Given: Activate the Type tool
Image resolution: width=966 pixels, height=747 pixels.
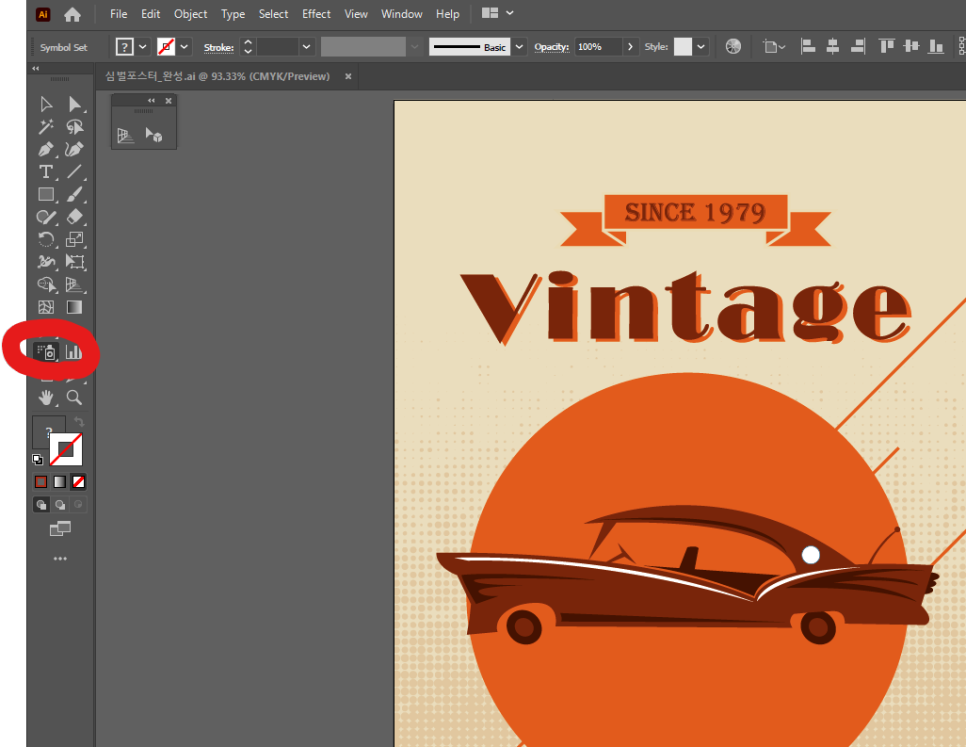Looking at the screenshot, I should tap(46, 172).
